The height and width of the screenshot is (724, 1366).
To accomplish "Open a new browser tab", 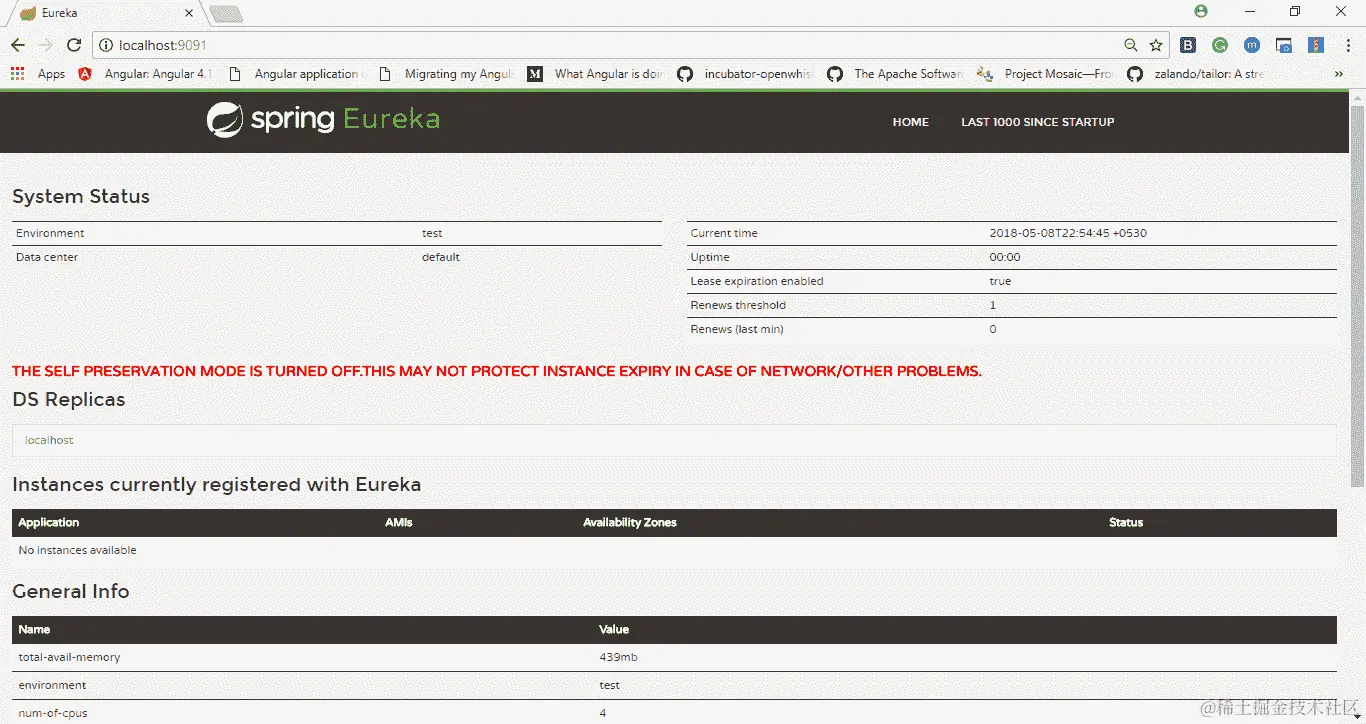I will pyautogui.click(x=226, y=14).
